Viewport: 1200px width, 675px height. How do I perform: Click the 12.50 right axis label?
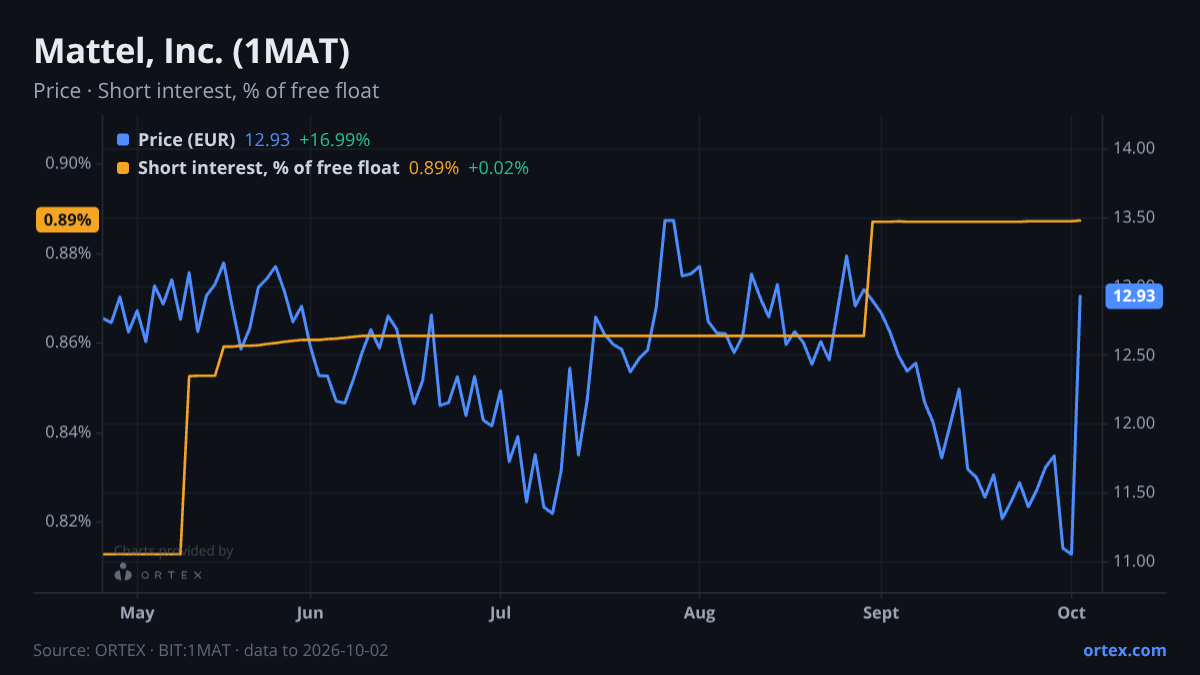pos(1133,355)
